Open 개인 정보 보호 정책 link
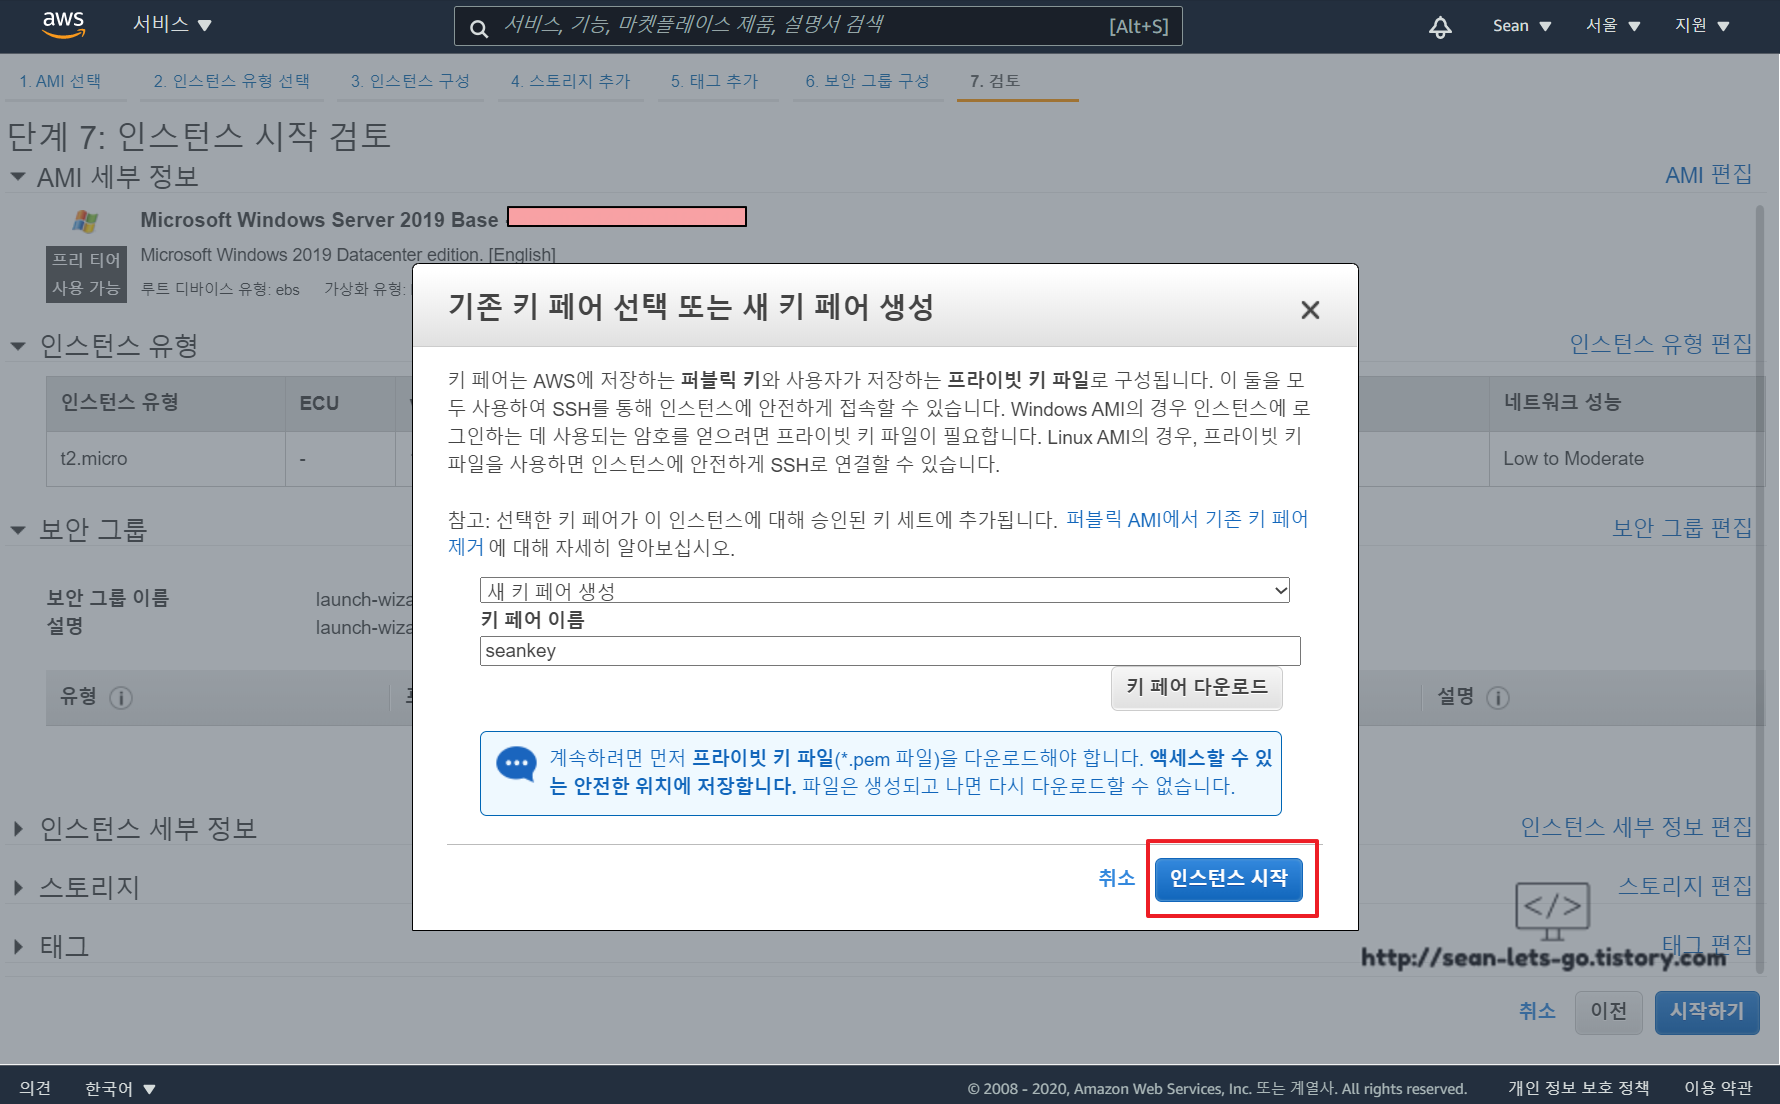This screenshot has height=1104, width=1780. click(x=1579, y=1088)
